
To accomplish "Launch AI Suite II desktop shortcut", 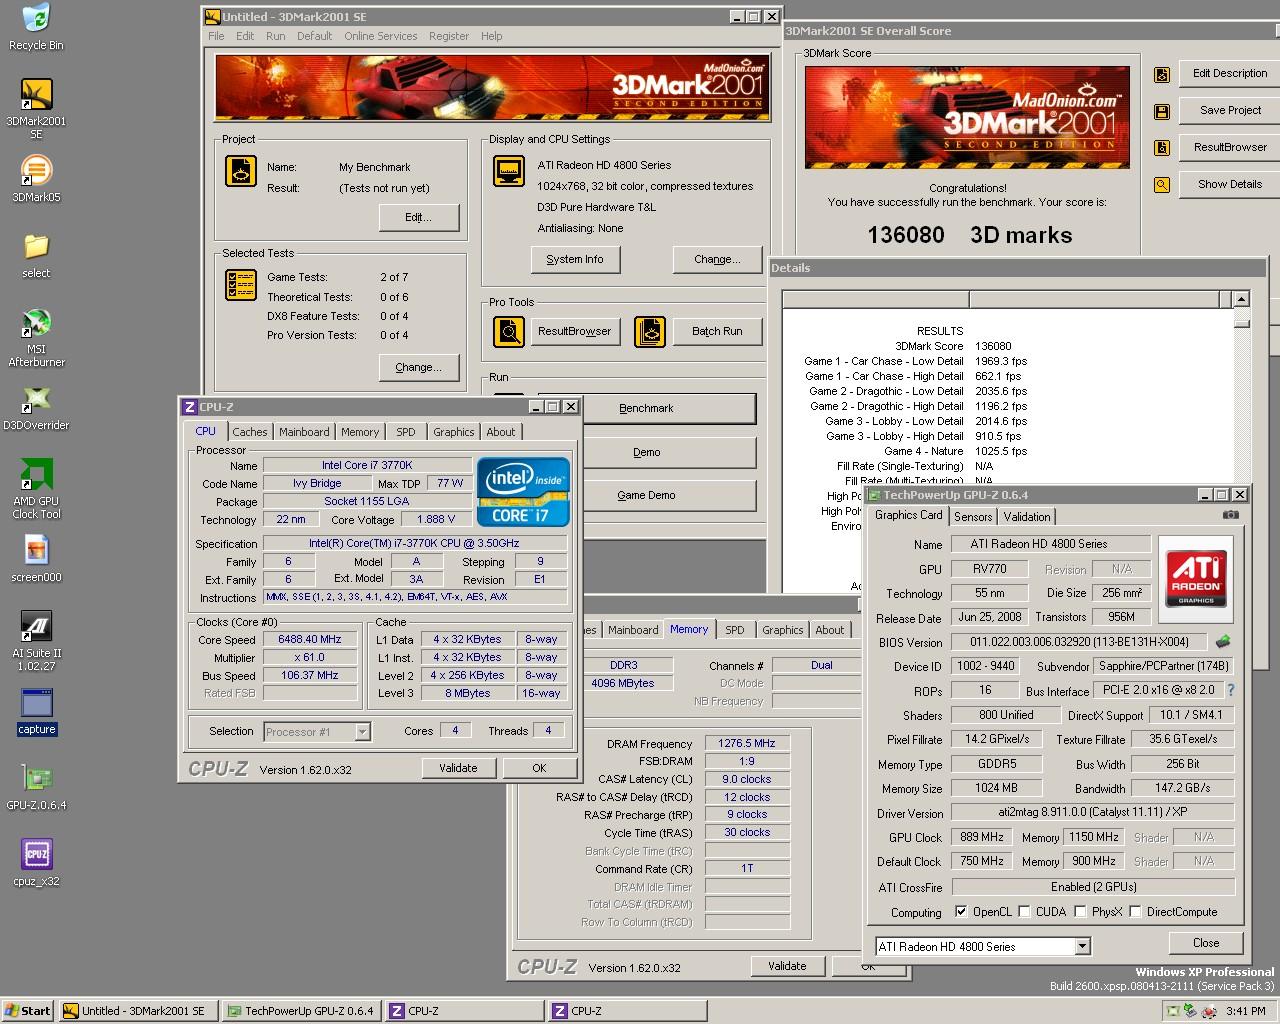I will [36, 641].
